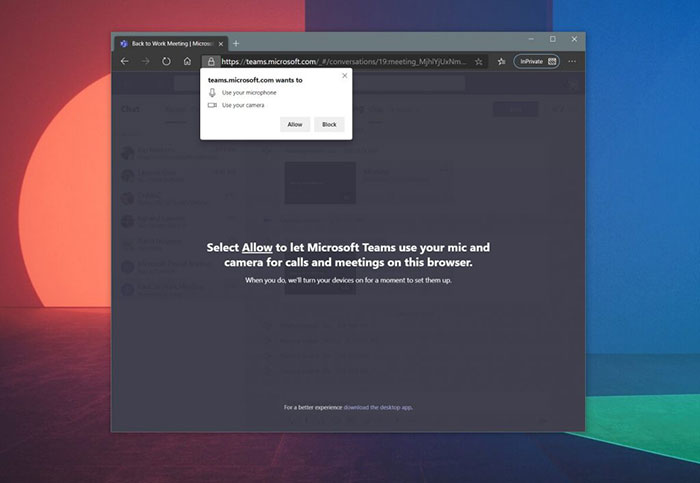Open a new browser tab
The width and height of the screenshot is (700, 483).
pyautogui.click(x=236, y=43)
